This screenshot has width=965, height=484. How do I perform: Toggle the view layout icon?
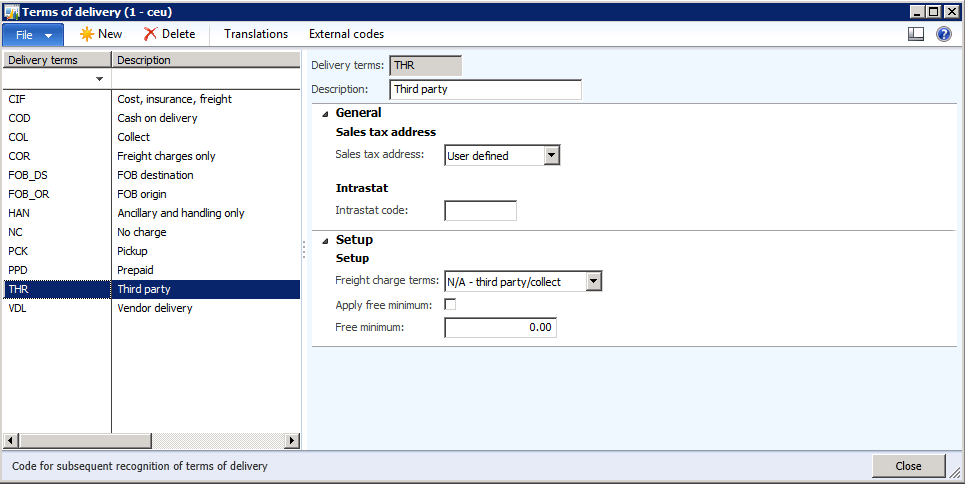click(x=916, y=34)
